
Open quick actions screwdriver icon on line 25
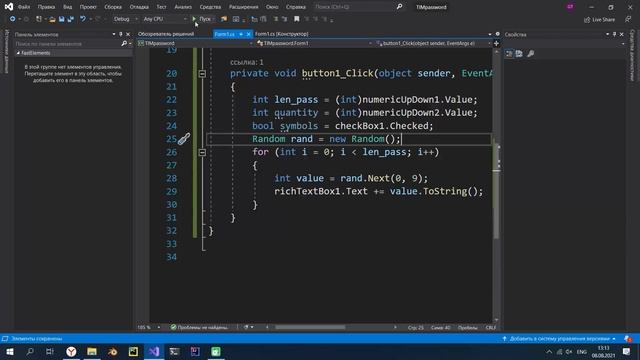(x=184, y=139)
